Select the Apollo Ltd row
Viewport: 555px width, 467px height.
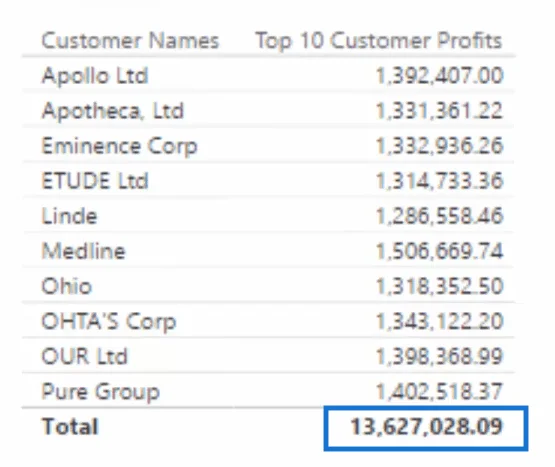[x=268, y=75]
